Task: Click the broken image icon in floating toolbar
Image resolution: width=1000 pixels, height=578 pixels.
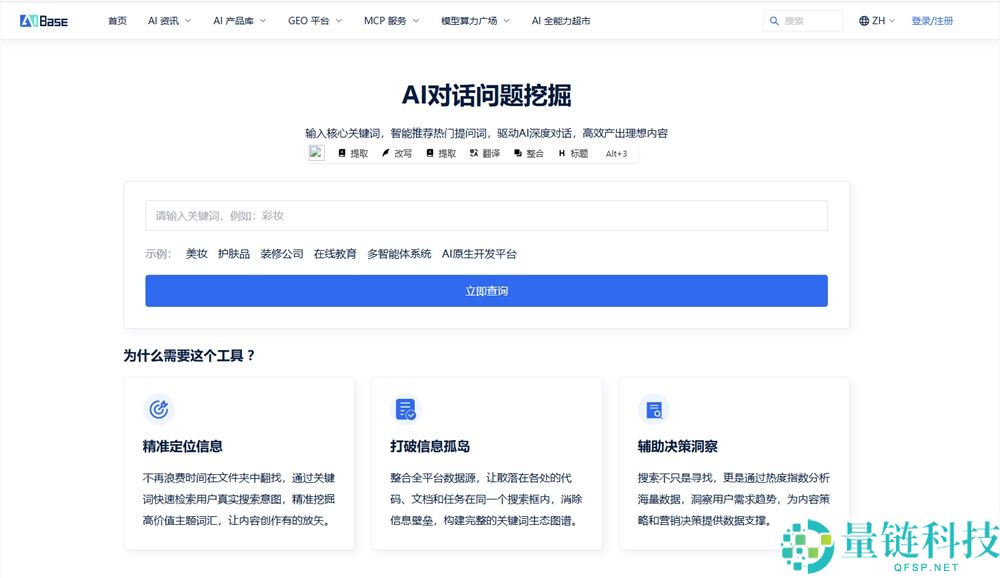Action: (x=316, y=153)
